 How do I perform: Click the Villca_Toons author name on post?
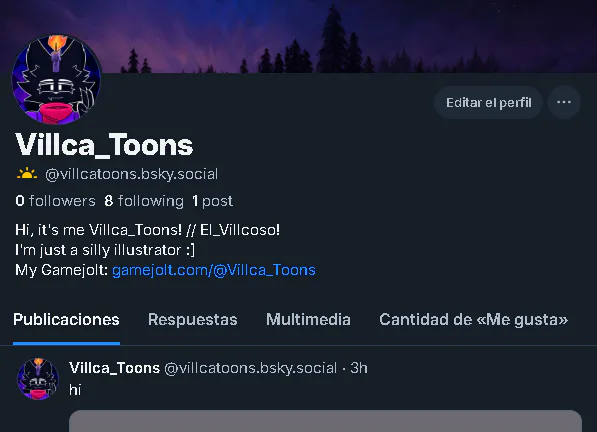[114, 368]
